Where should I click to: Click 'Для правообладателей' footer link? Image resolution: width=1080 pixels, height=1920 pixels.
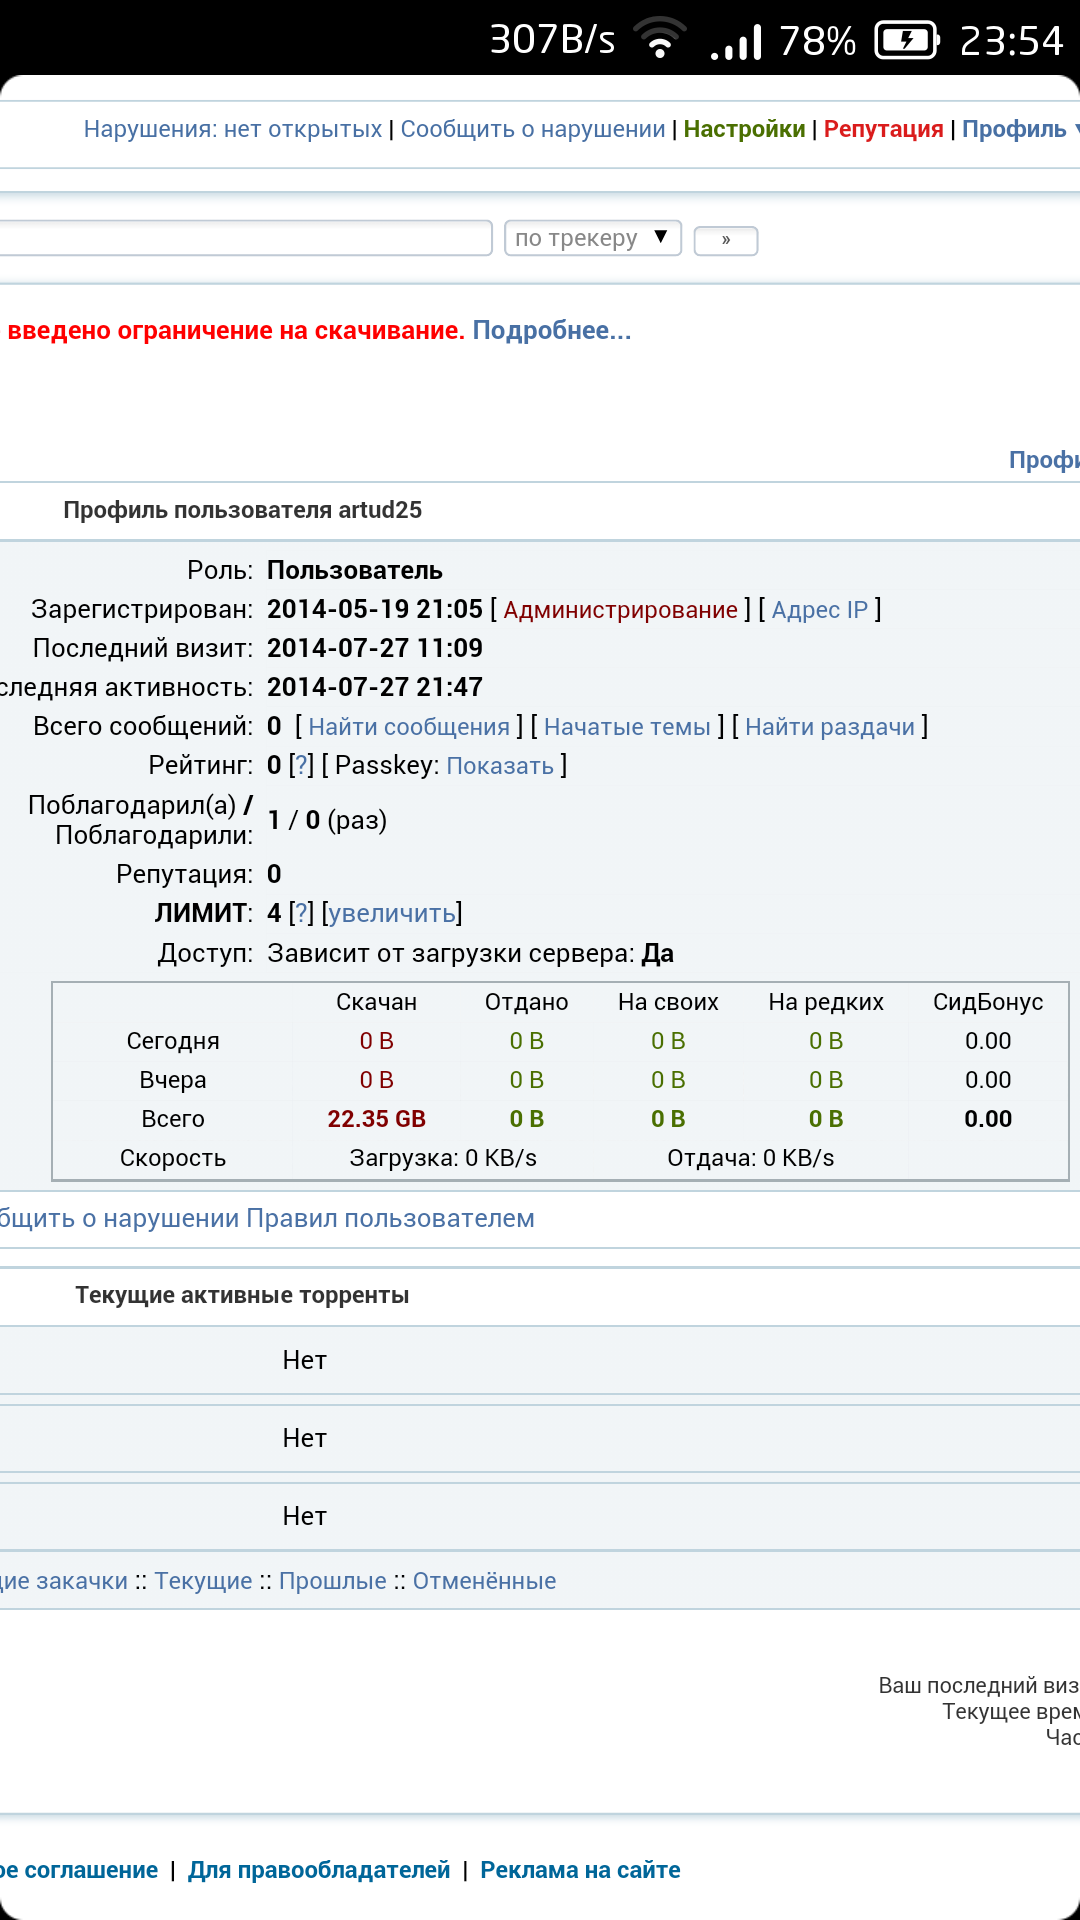click(319, 1870)
